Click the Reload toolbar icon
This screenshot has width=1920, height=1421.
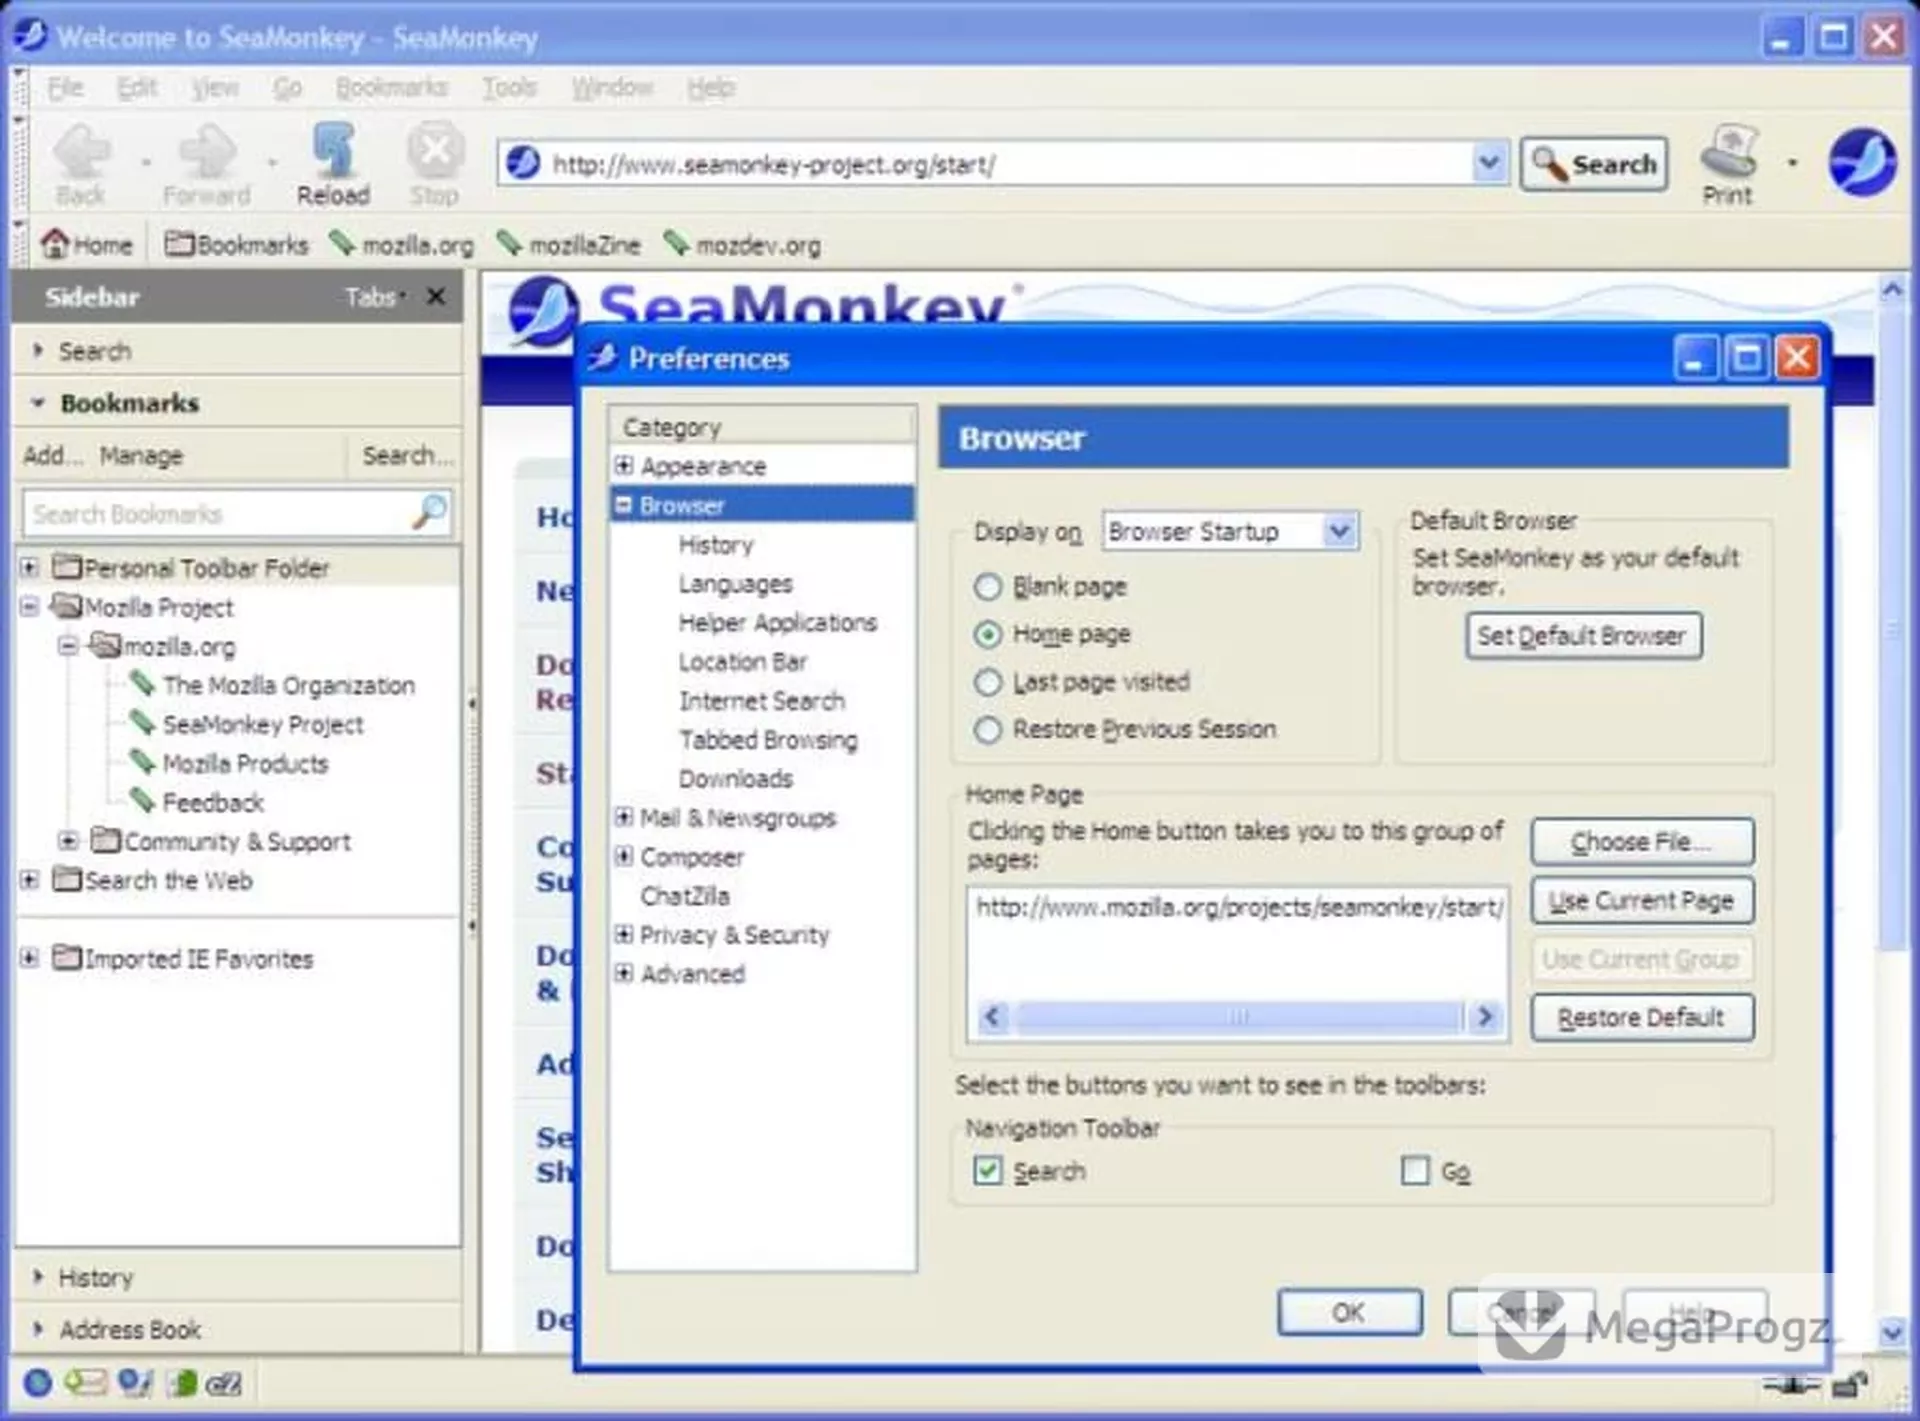tap(333, 150)
